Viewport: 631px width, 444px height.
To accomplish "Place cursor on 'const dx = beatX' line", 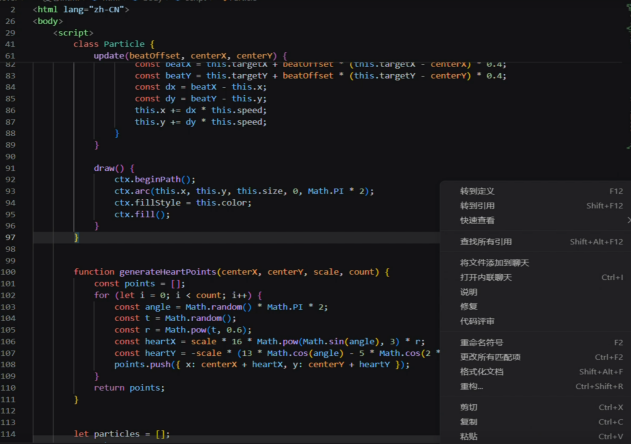I will point(200,87).
